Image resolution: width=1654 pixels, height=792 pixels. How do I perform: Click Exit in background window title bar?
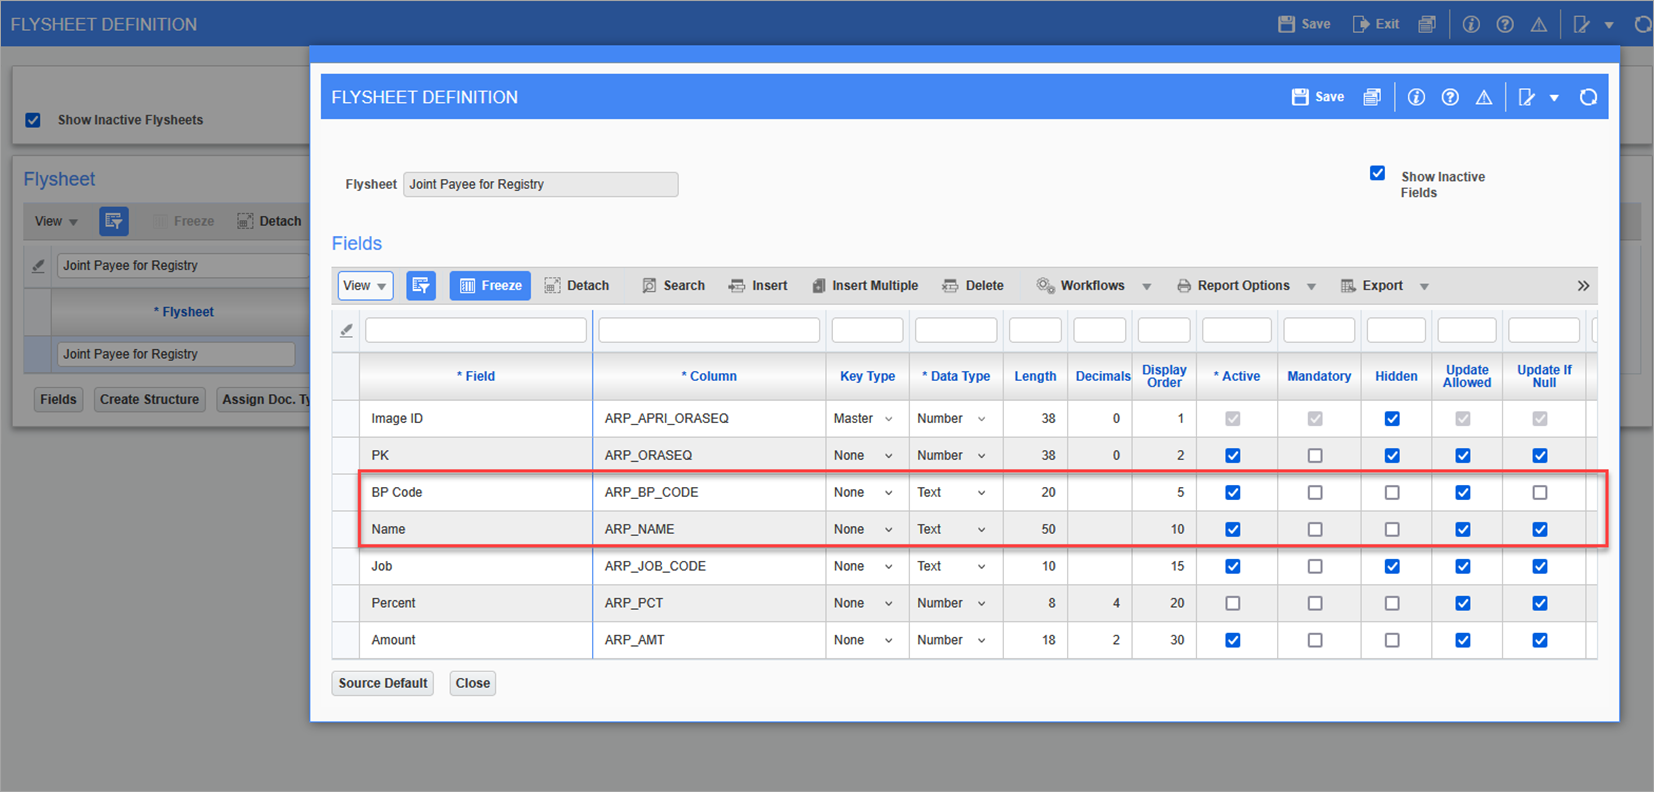1376,24
